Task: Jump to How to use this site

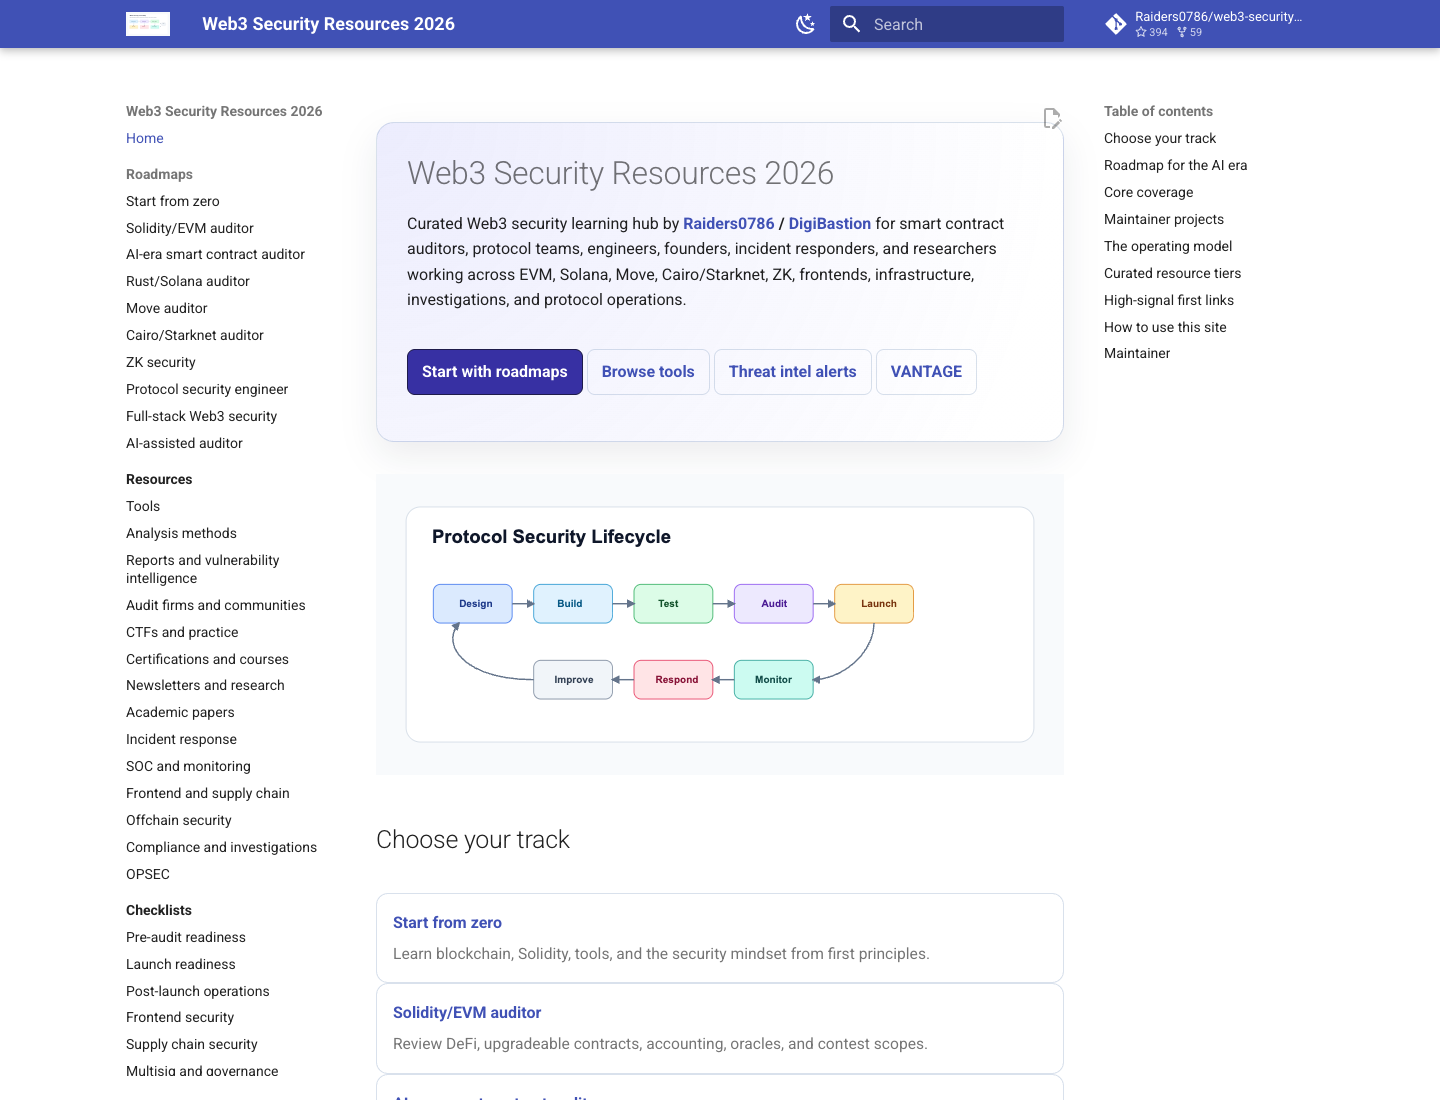Action: pos(1165,327)
